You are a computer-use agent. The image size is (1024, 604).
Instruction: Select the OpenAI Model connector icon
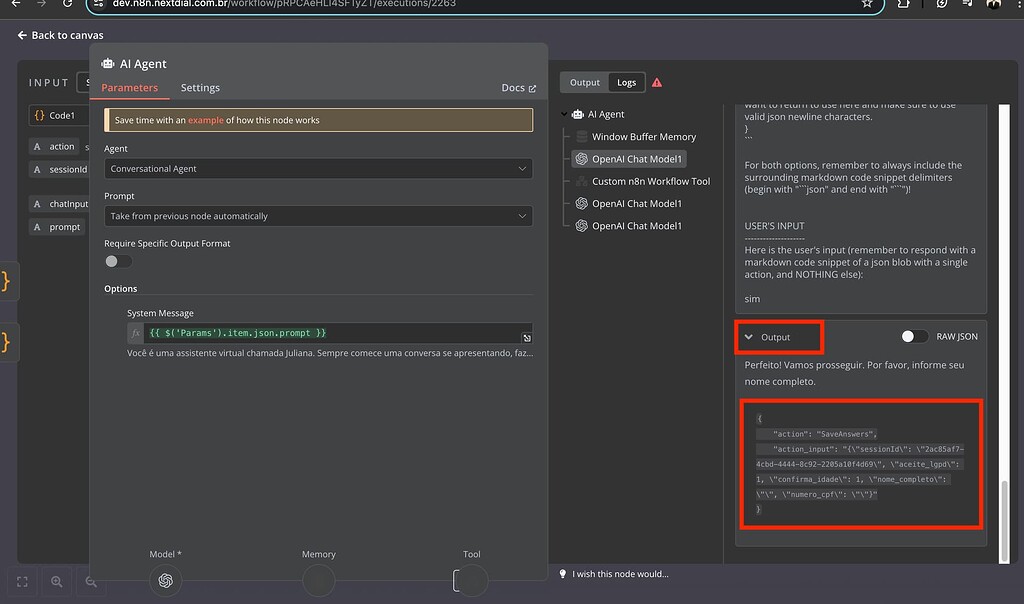point(165,580)
